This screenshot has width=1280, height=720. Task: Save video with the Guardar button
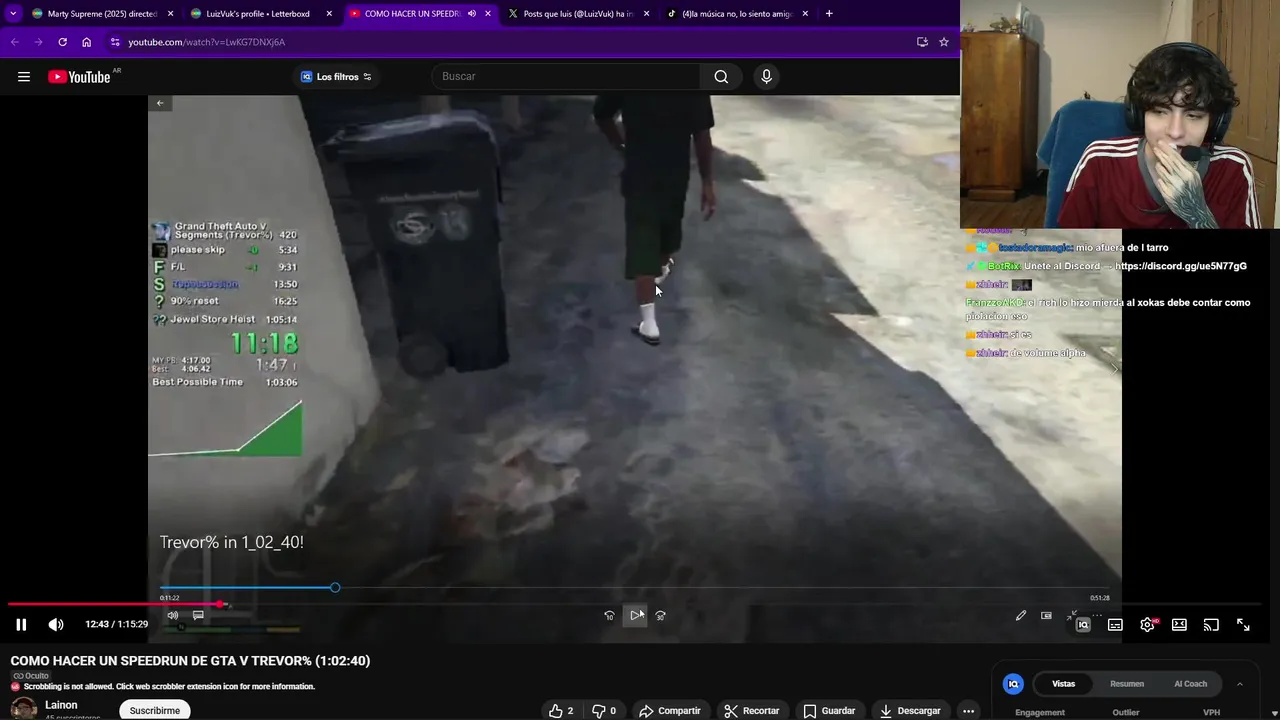pos(830,711)
